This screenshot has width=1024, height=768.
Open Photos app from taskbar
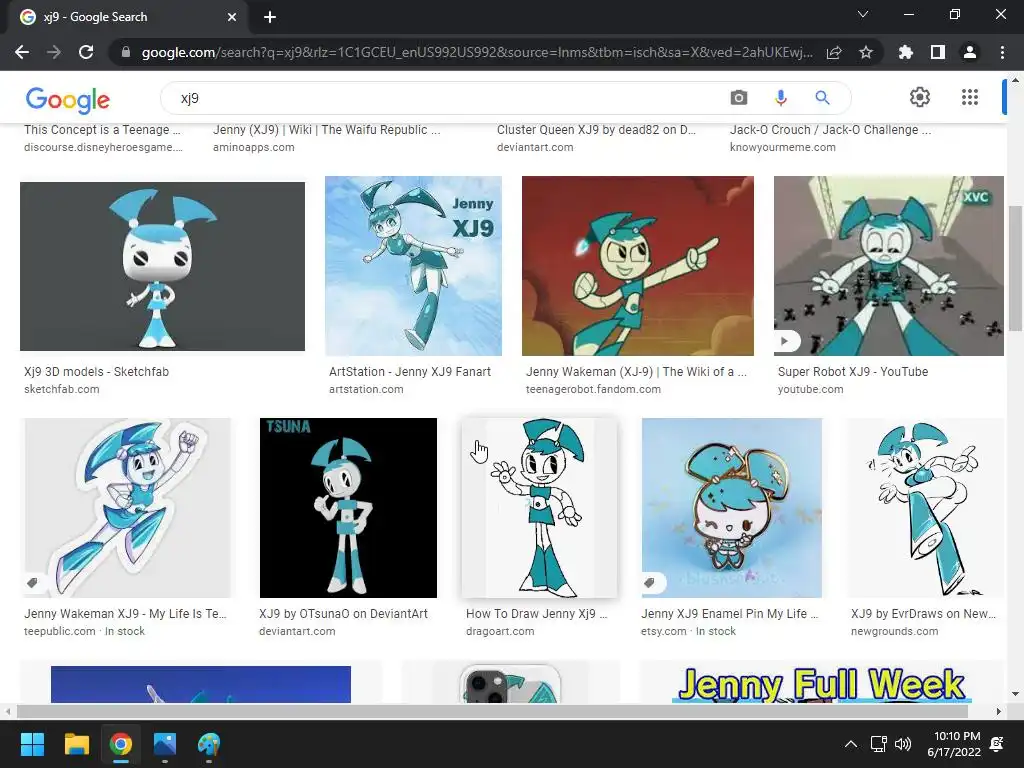click(x=165, y=744)
